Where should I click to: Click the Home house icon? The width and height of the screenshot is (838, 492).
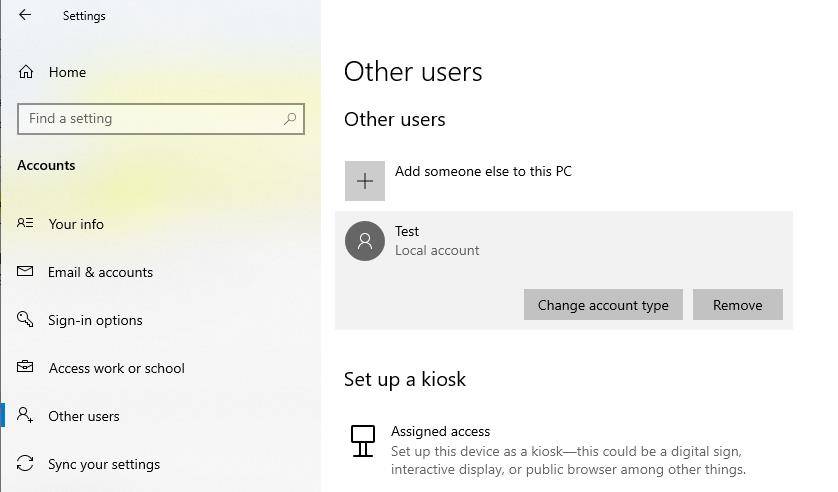pyautogui.click(x=26, y=72)
